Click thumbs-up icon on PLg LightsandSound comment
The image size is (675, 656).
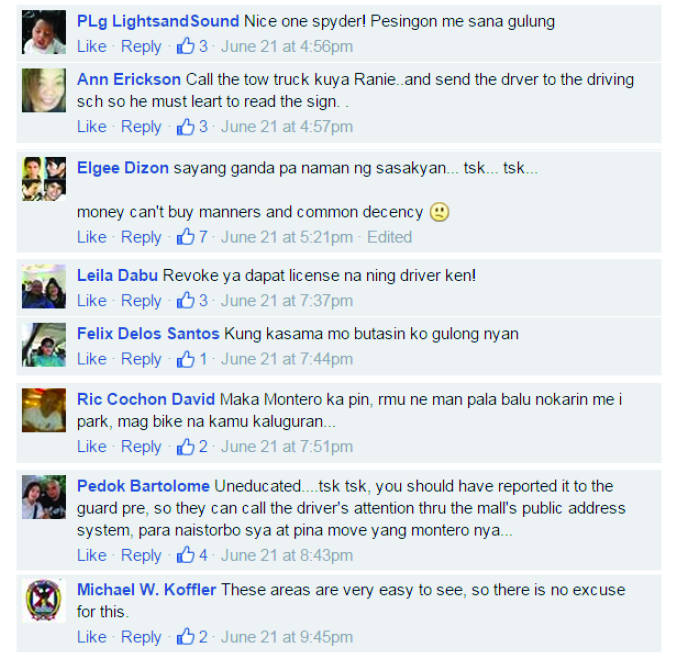click(186, 46)
